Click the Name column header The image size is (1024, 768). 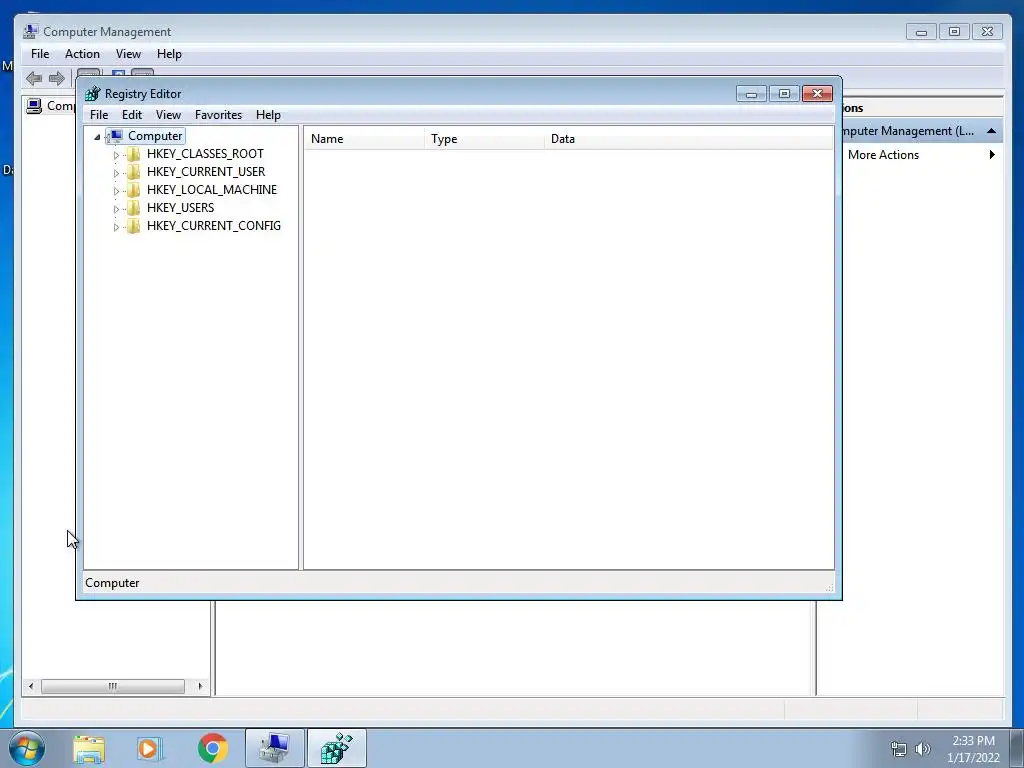pos(364,139)
